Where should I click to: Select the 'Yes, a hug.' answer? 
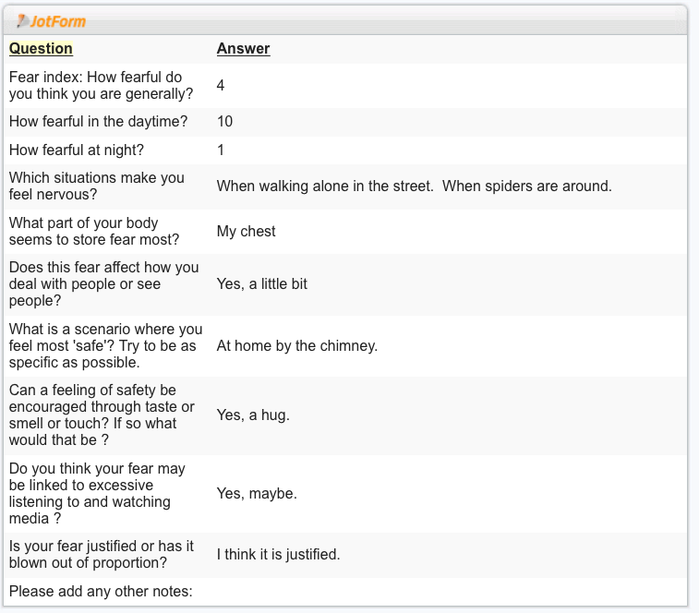point(253,415)
